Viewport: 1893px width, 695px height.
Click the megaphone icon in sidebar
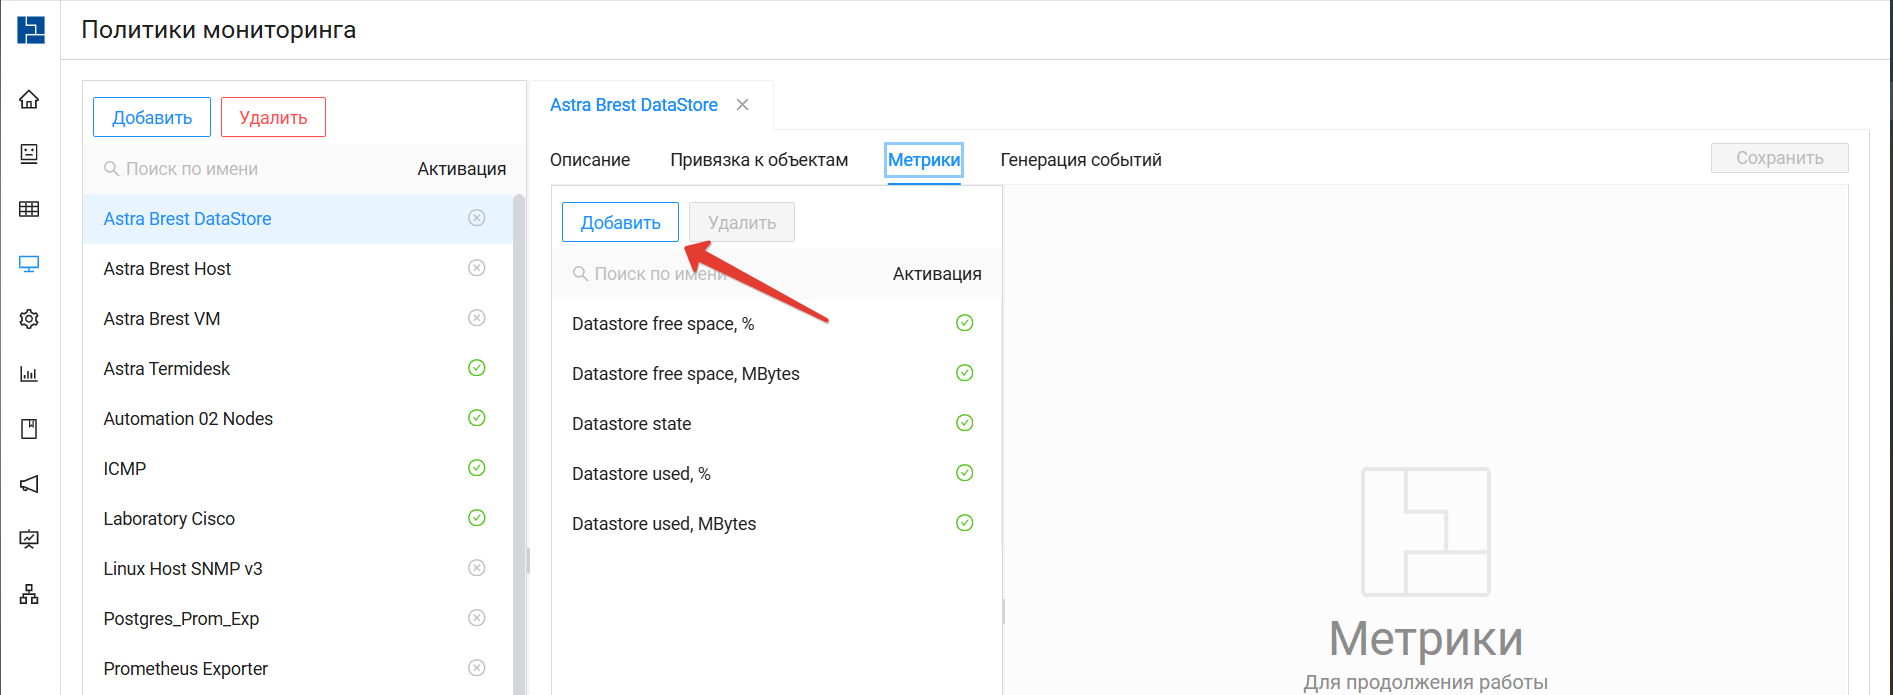29,484
